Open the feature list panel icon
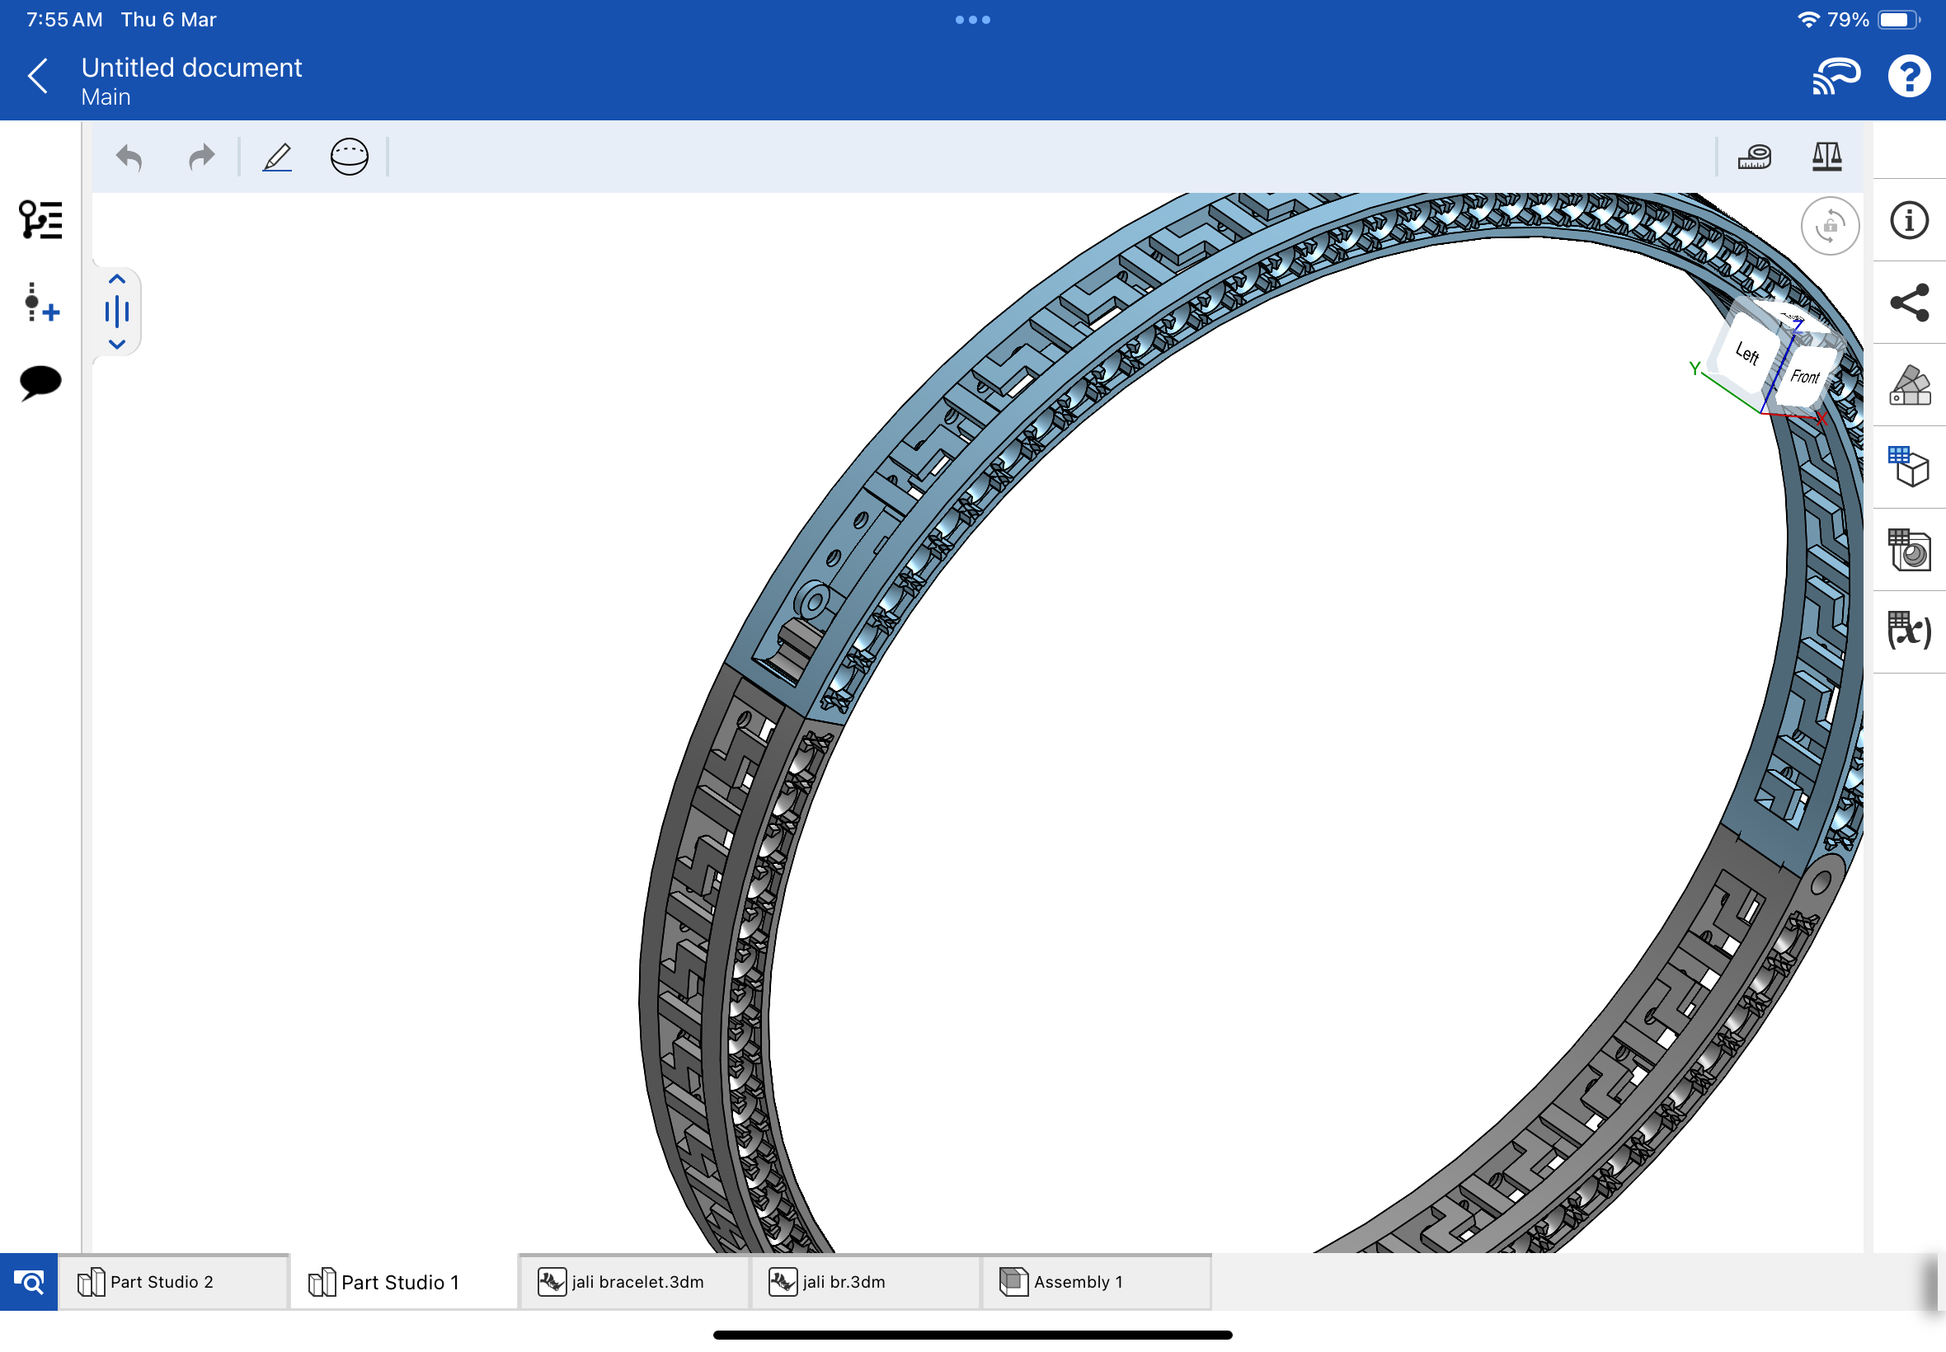This screenshot has height=1352, width=1946. [x=41, y=219]
